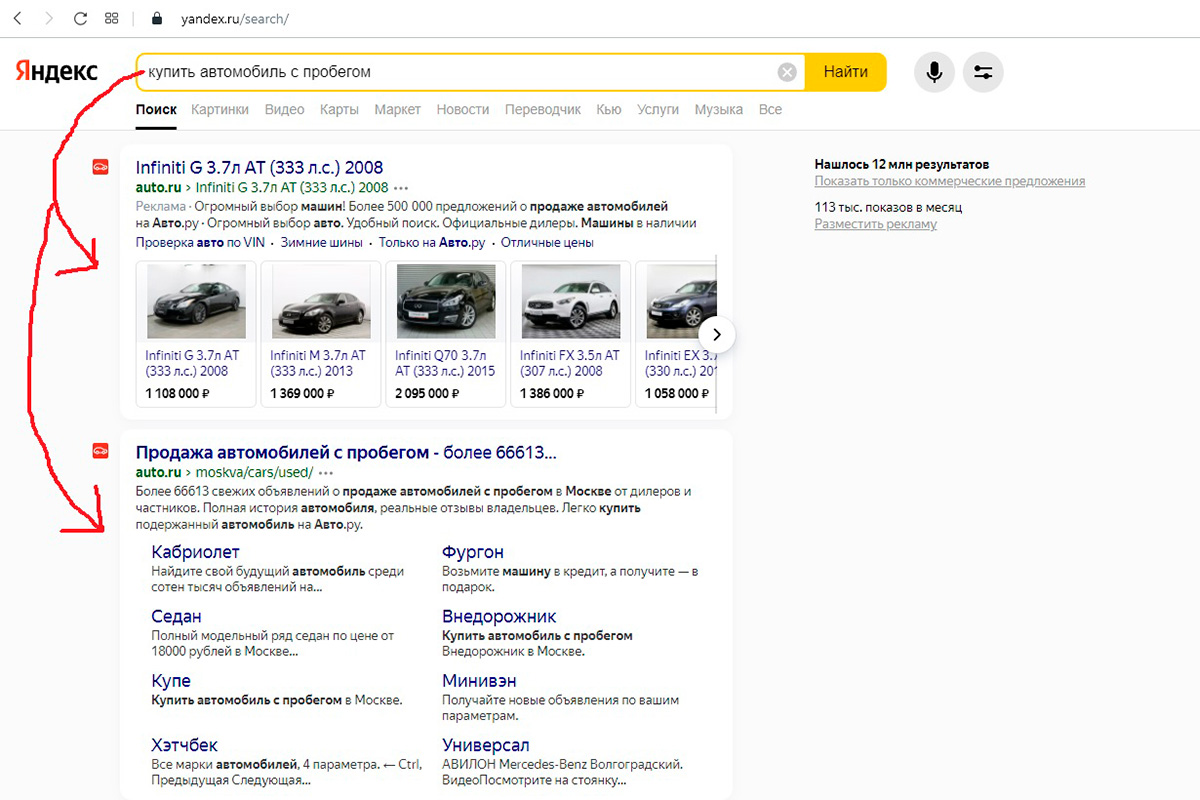Viewport: 1200px width, 800px height.
Task: Show next cars with carousel arrow
Action: (x=717, y=335)
